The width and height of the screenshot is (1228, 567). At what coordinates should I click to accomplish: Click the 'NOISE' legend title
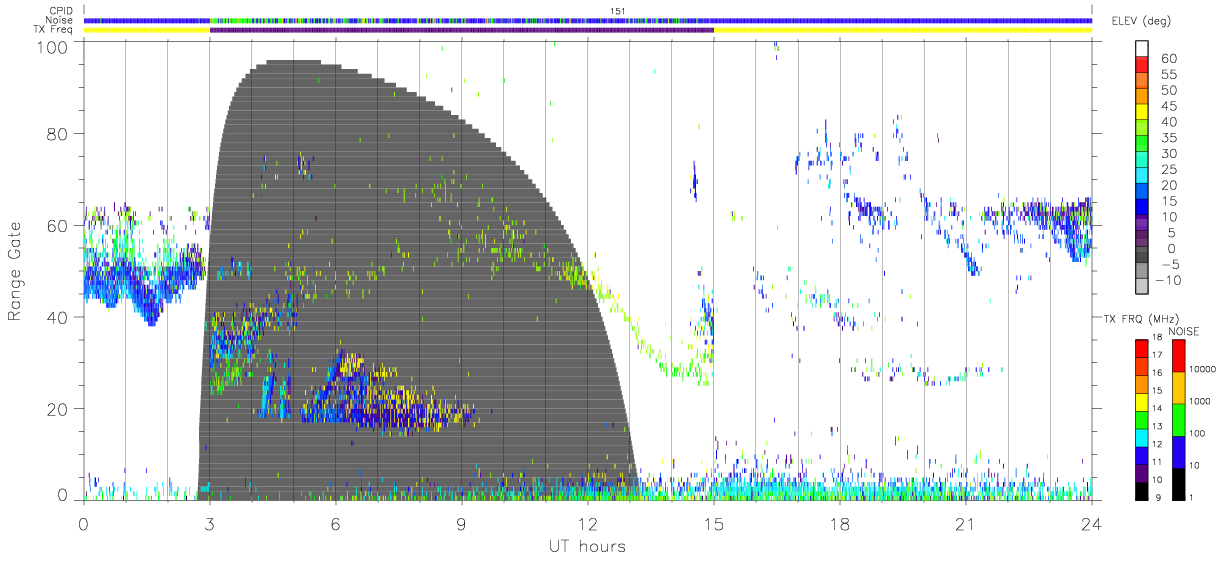tap(1183, 331)
